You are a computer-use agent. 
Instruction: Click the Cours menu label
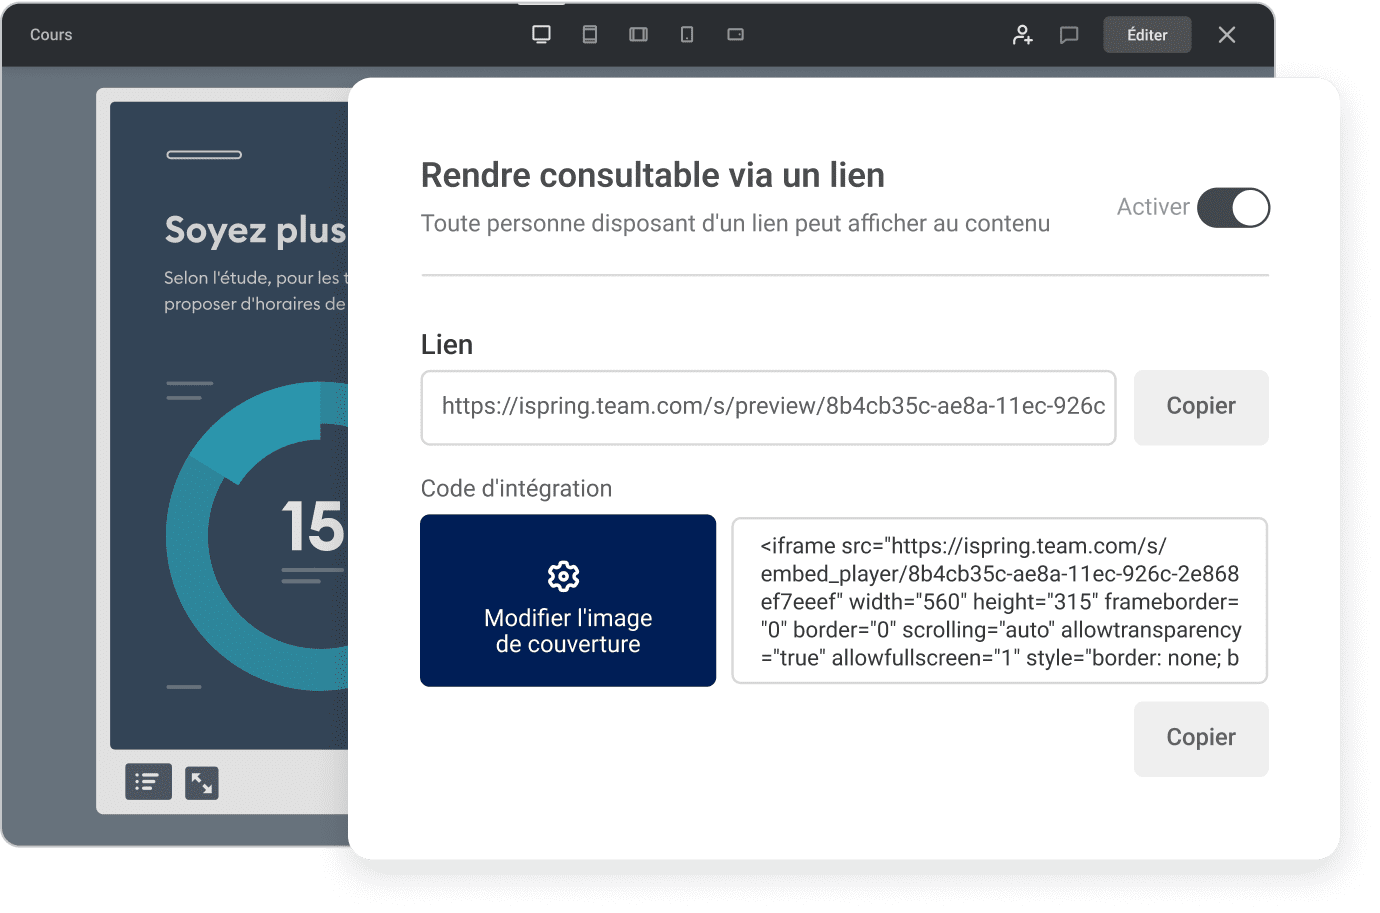[52, 34]
